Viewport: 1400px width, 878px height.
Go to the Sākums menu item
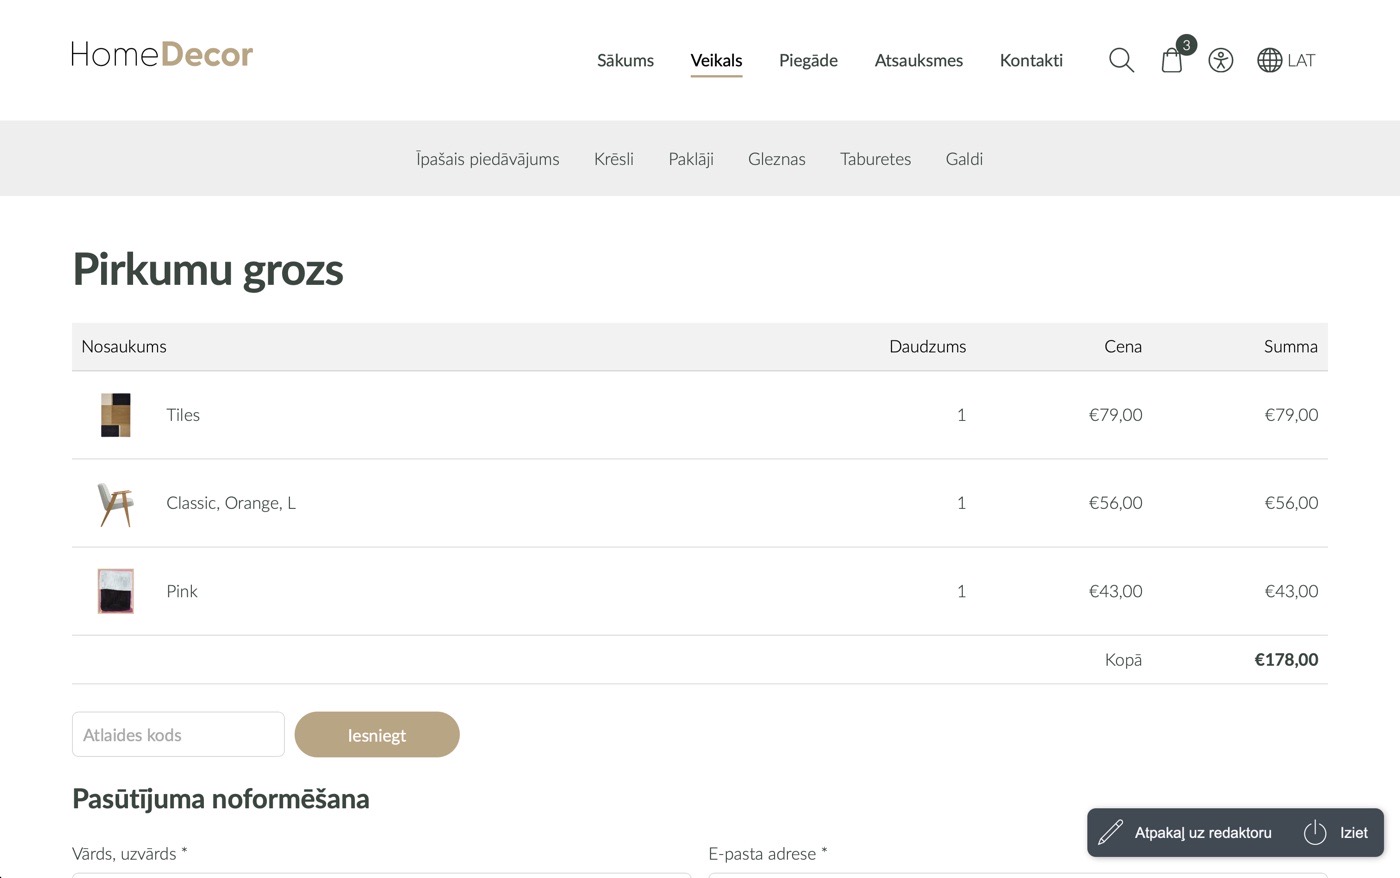tap(625, 60)
